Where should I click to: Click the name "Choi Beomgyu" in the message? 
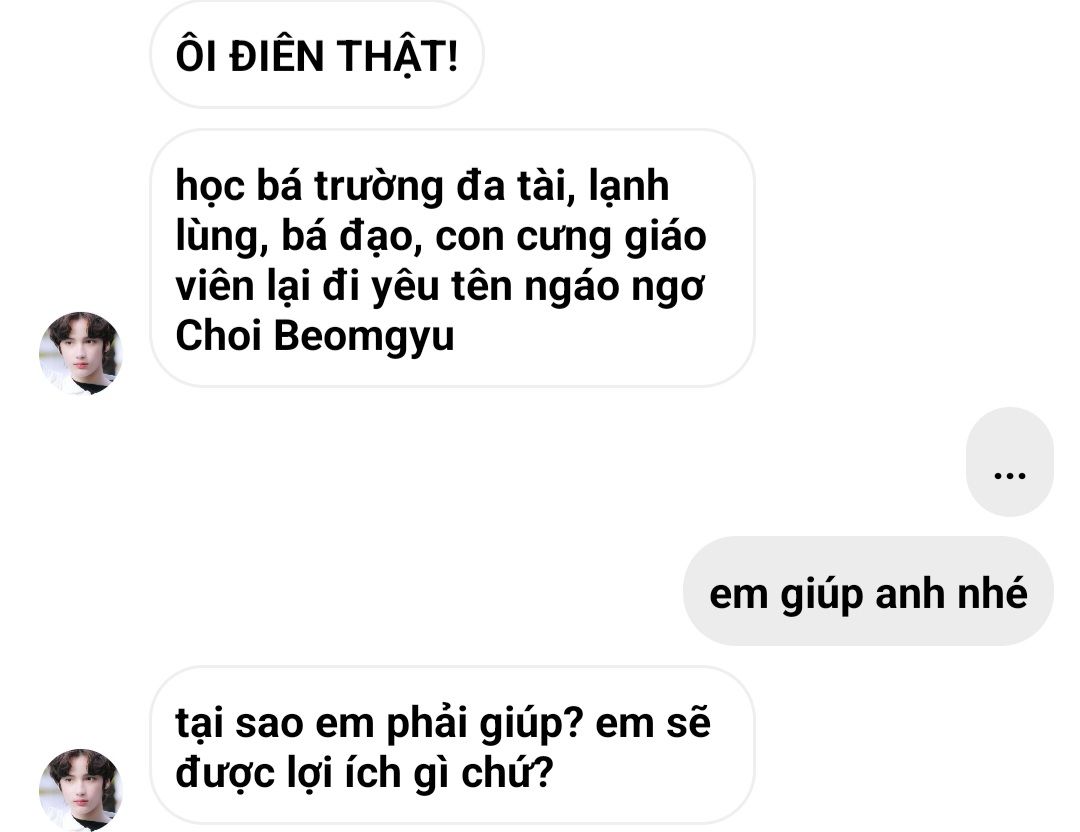coord(315,336)
